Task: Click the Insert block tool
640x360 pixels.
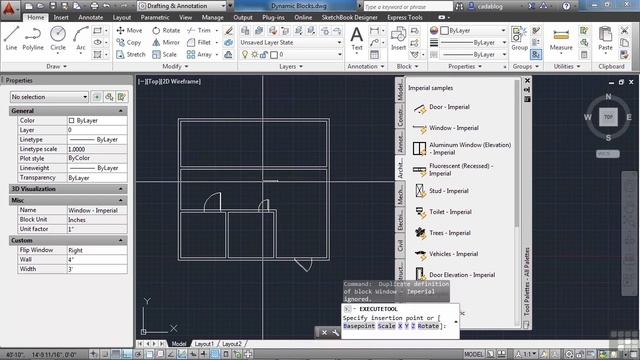Action: 398,39
